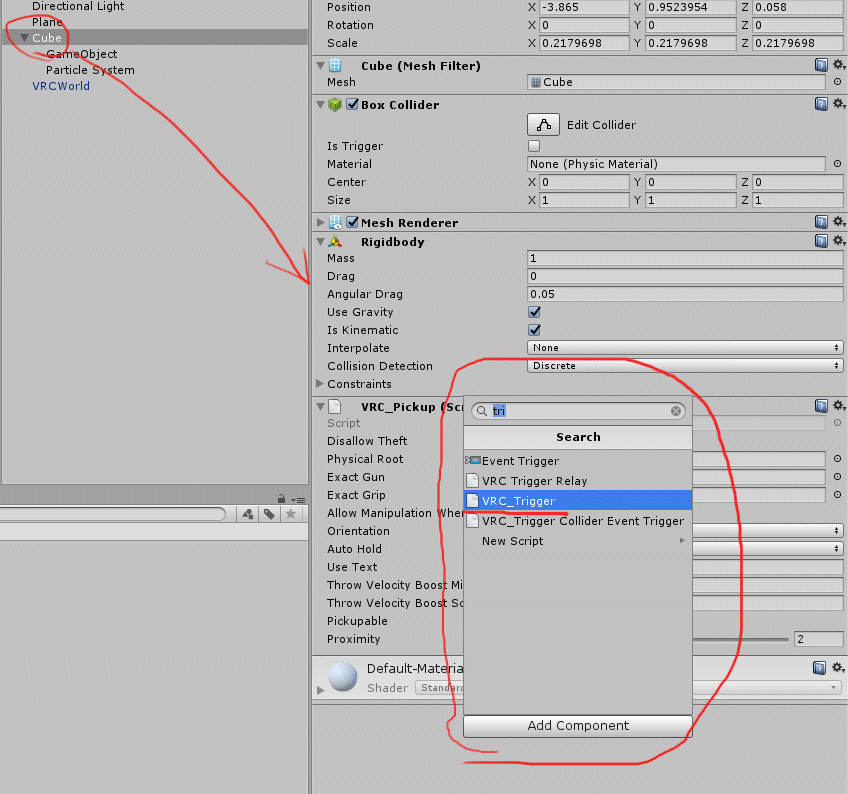
Task: Select VRCWorld in the Hierarchy
Action: 61,86
